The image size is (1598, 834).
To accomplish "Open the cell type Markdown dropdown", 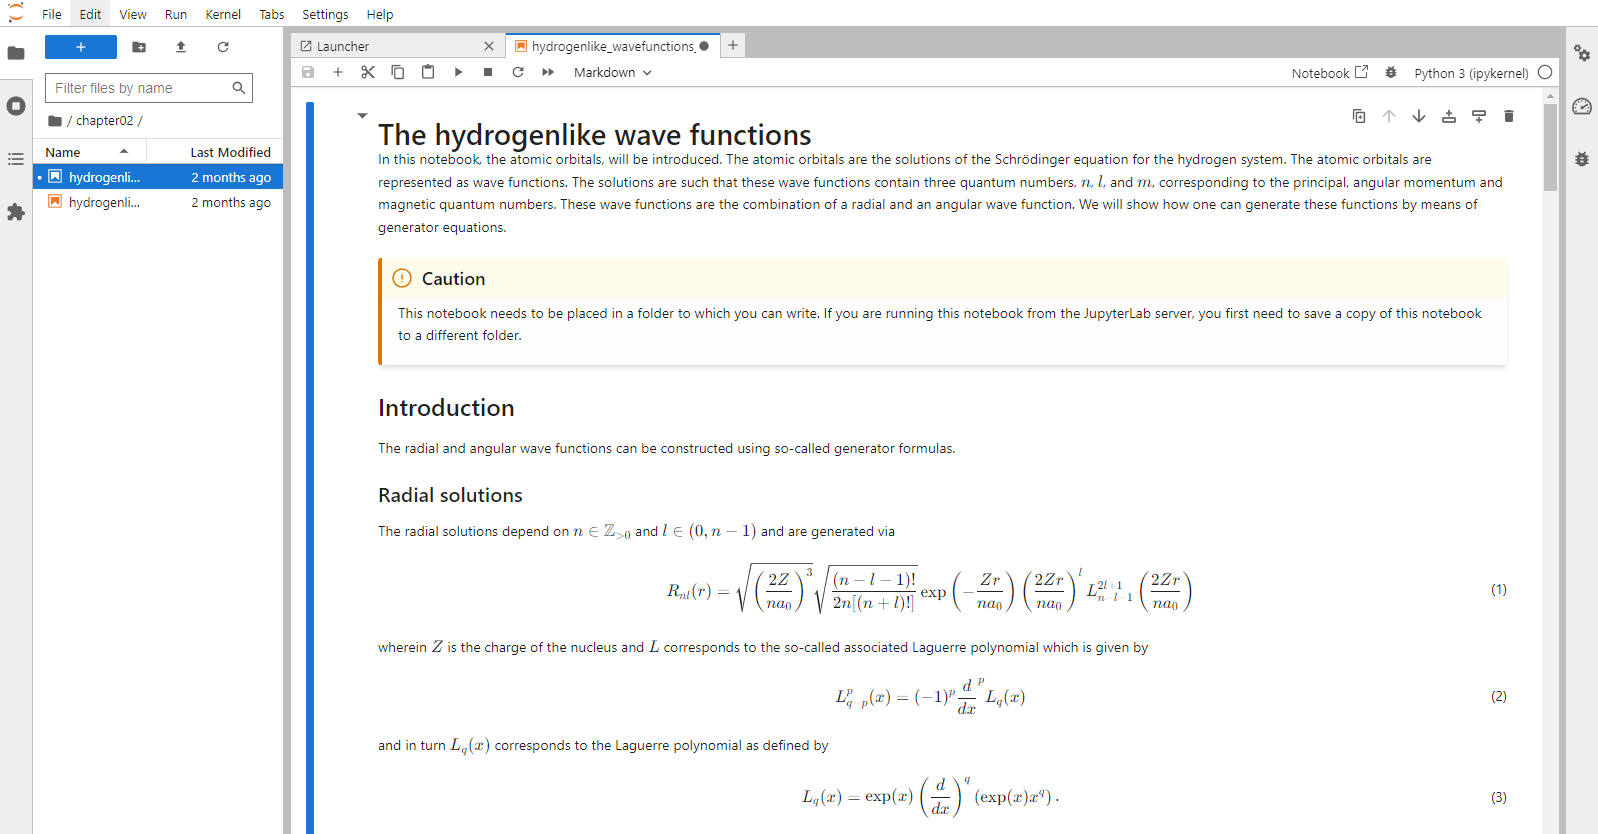I will click(x=612, y=72).
